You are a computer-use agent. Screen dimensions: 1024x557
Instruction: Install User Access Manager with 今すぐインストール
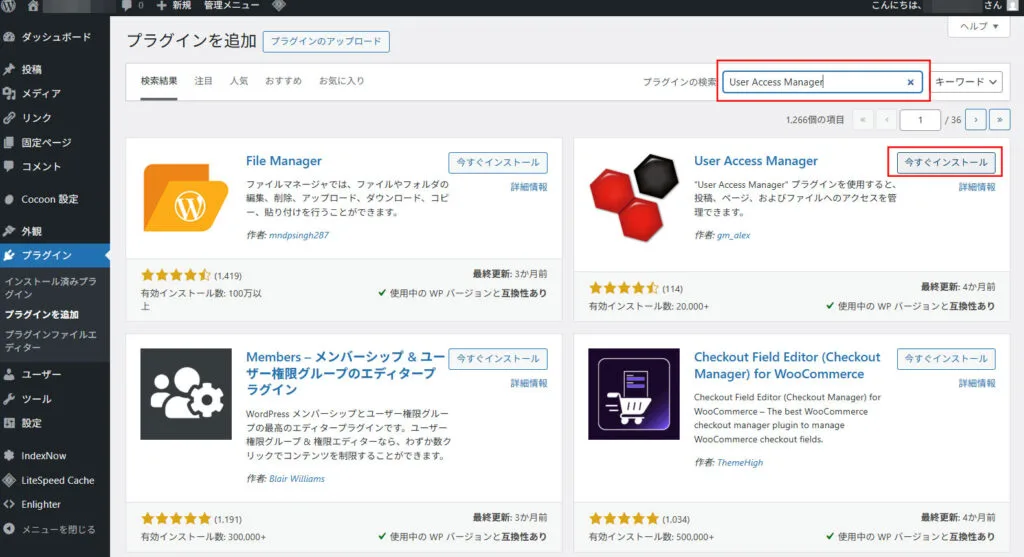point(945,162)
